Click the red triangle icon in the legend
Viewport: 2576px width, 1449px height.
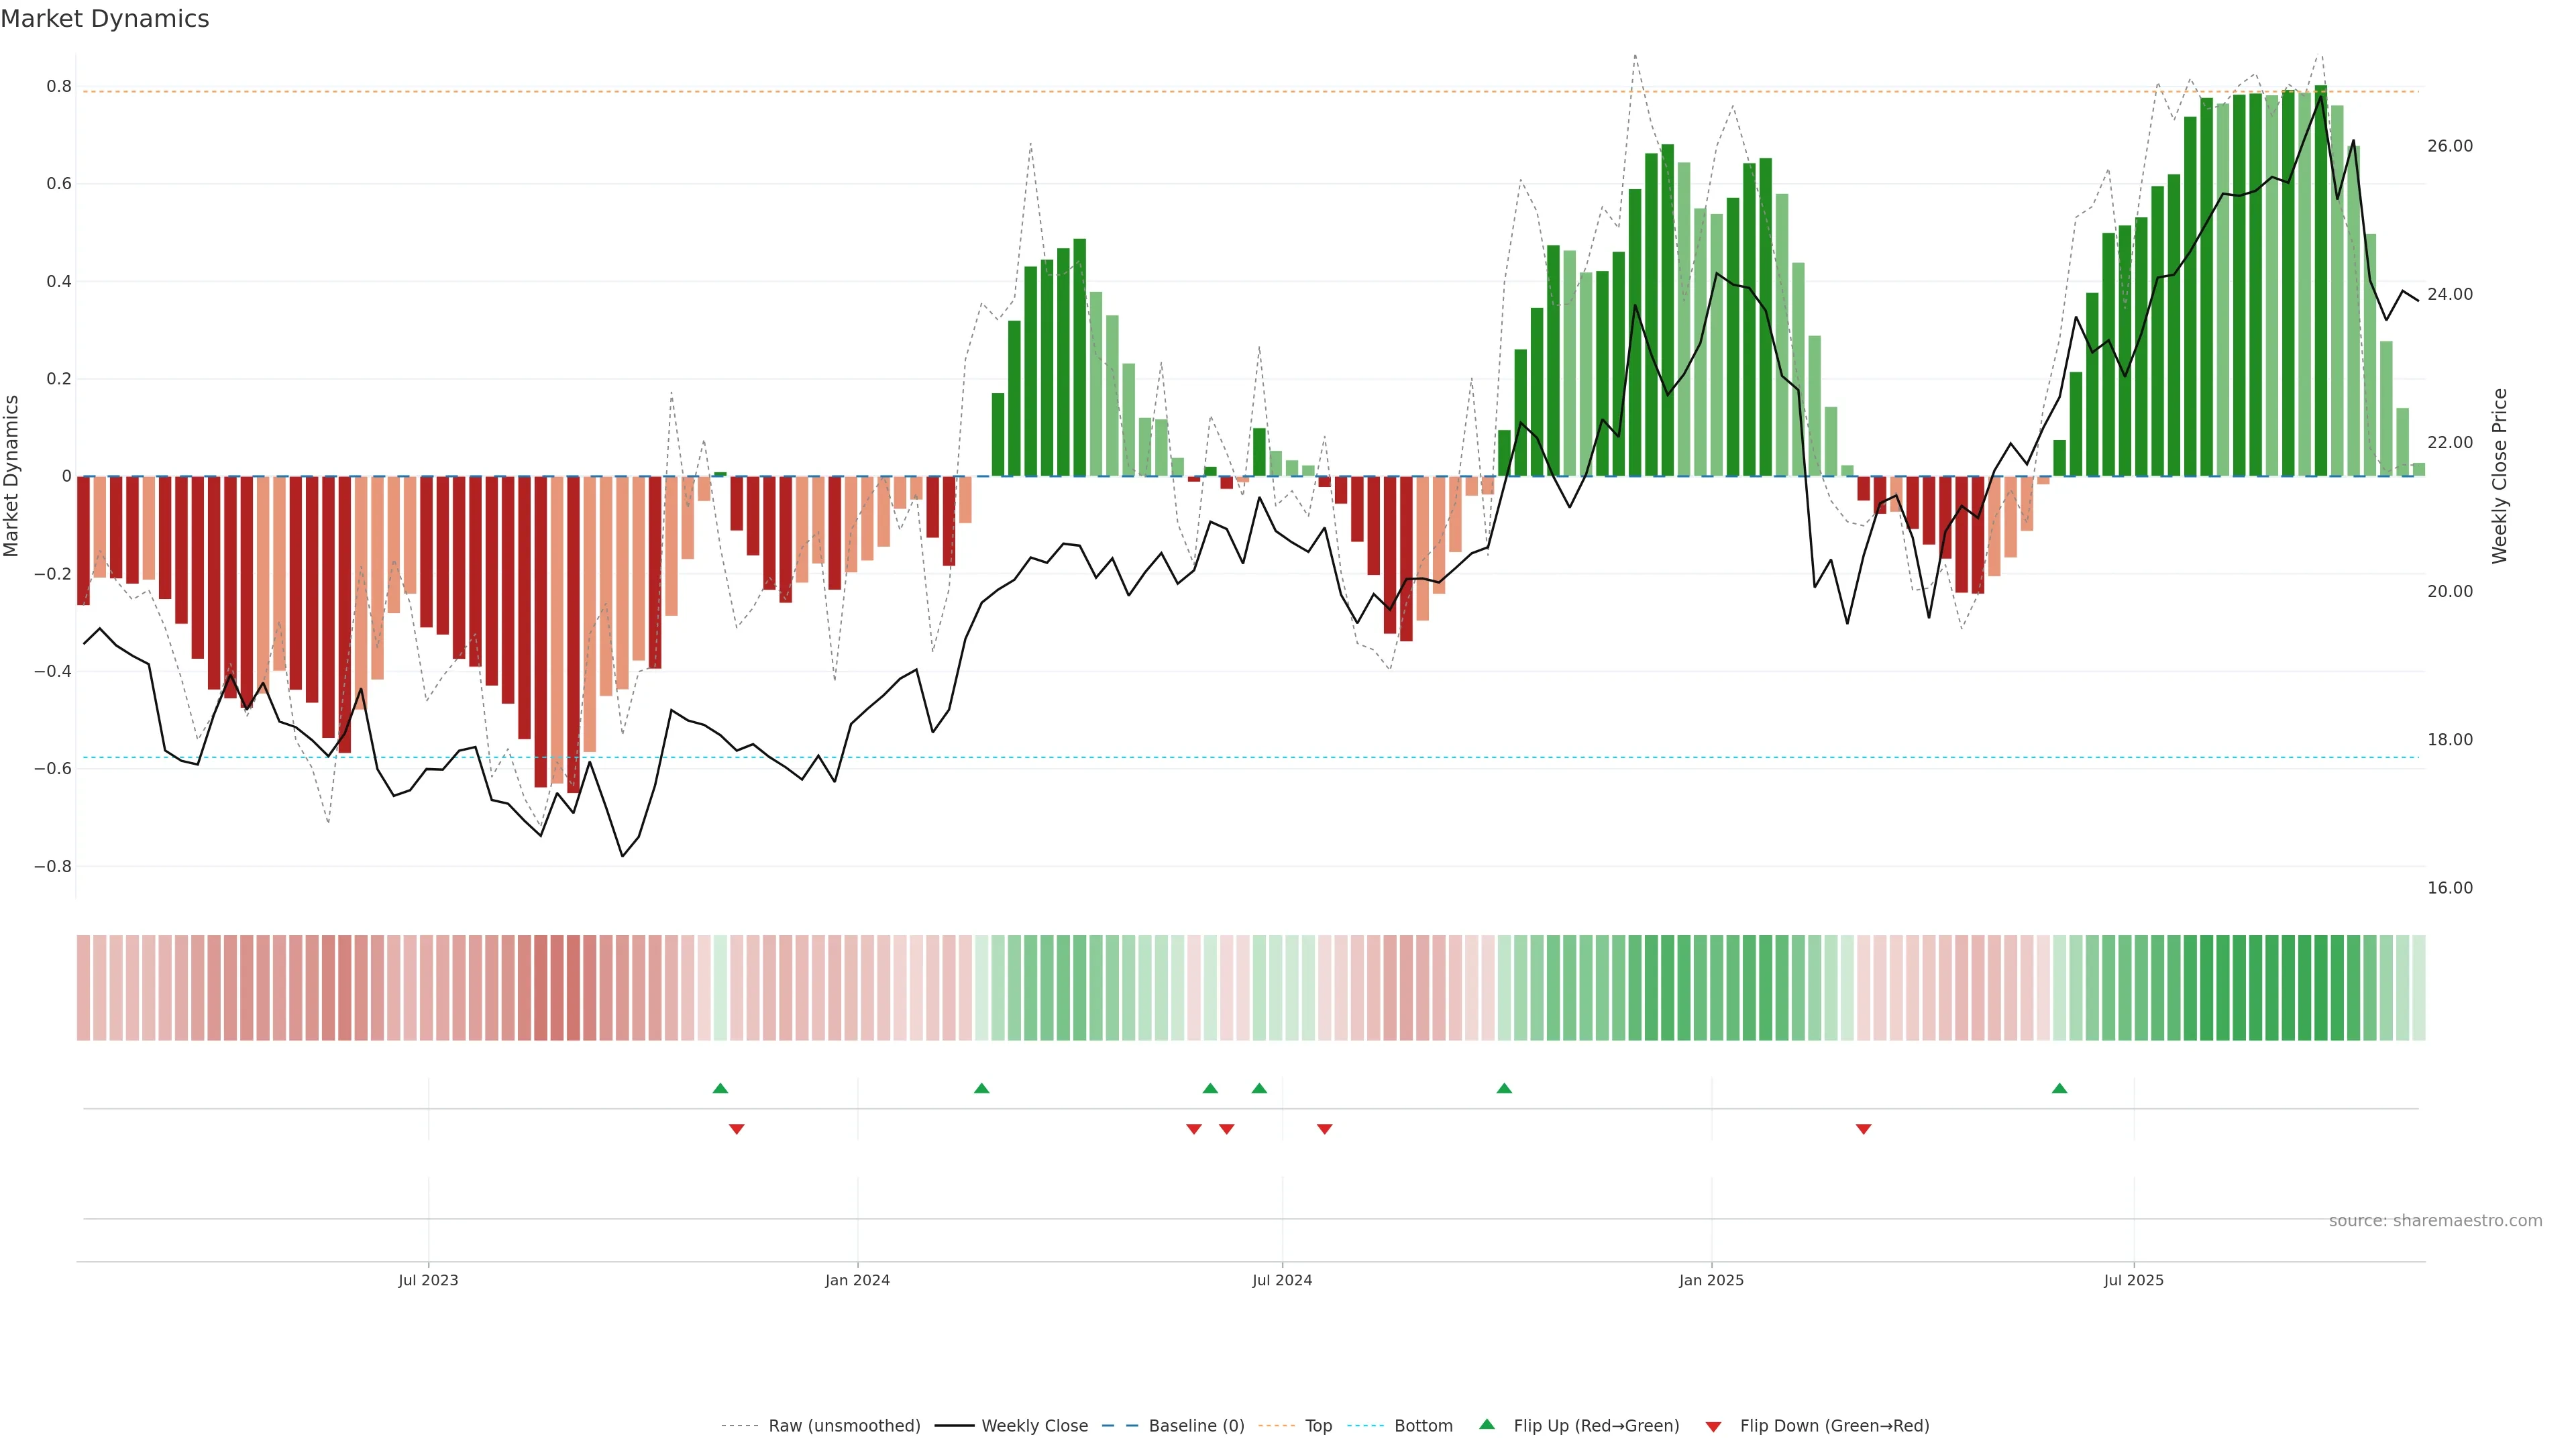point(1713,1426)
